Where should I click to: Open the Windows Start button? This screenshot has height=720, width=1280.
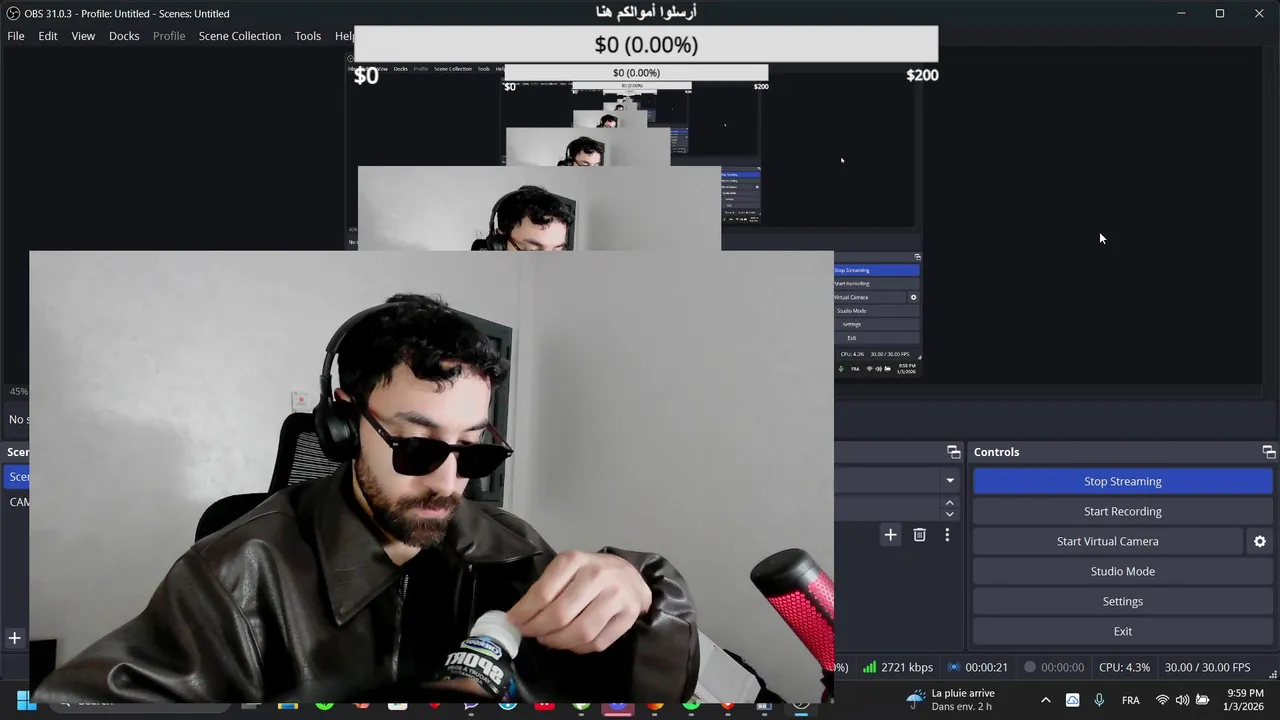click(27, 701)
